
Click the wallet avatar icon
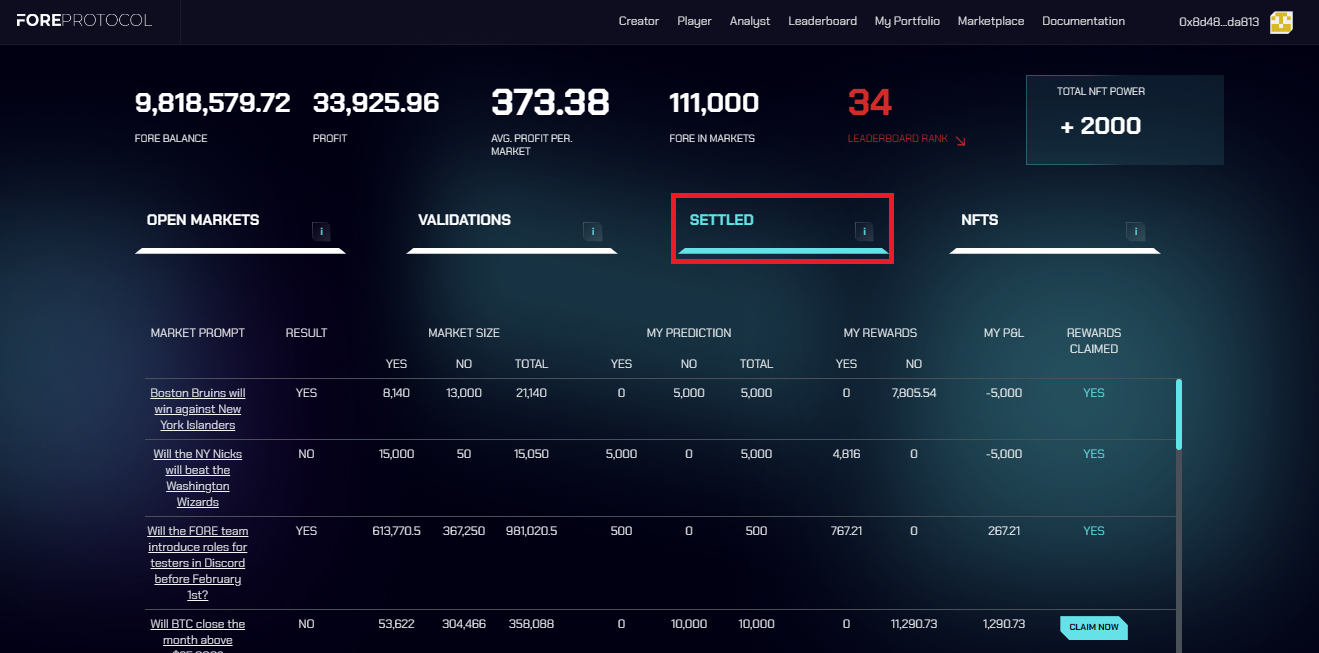tap(1281, 22)
